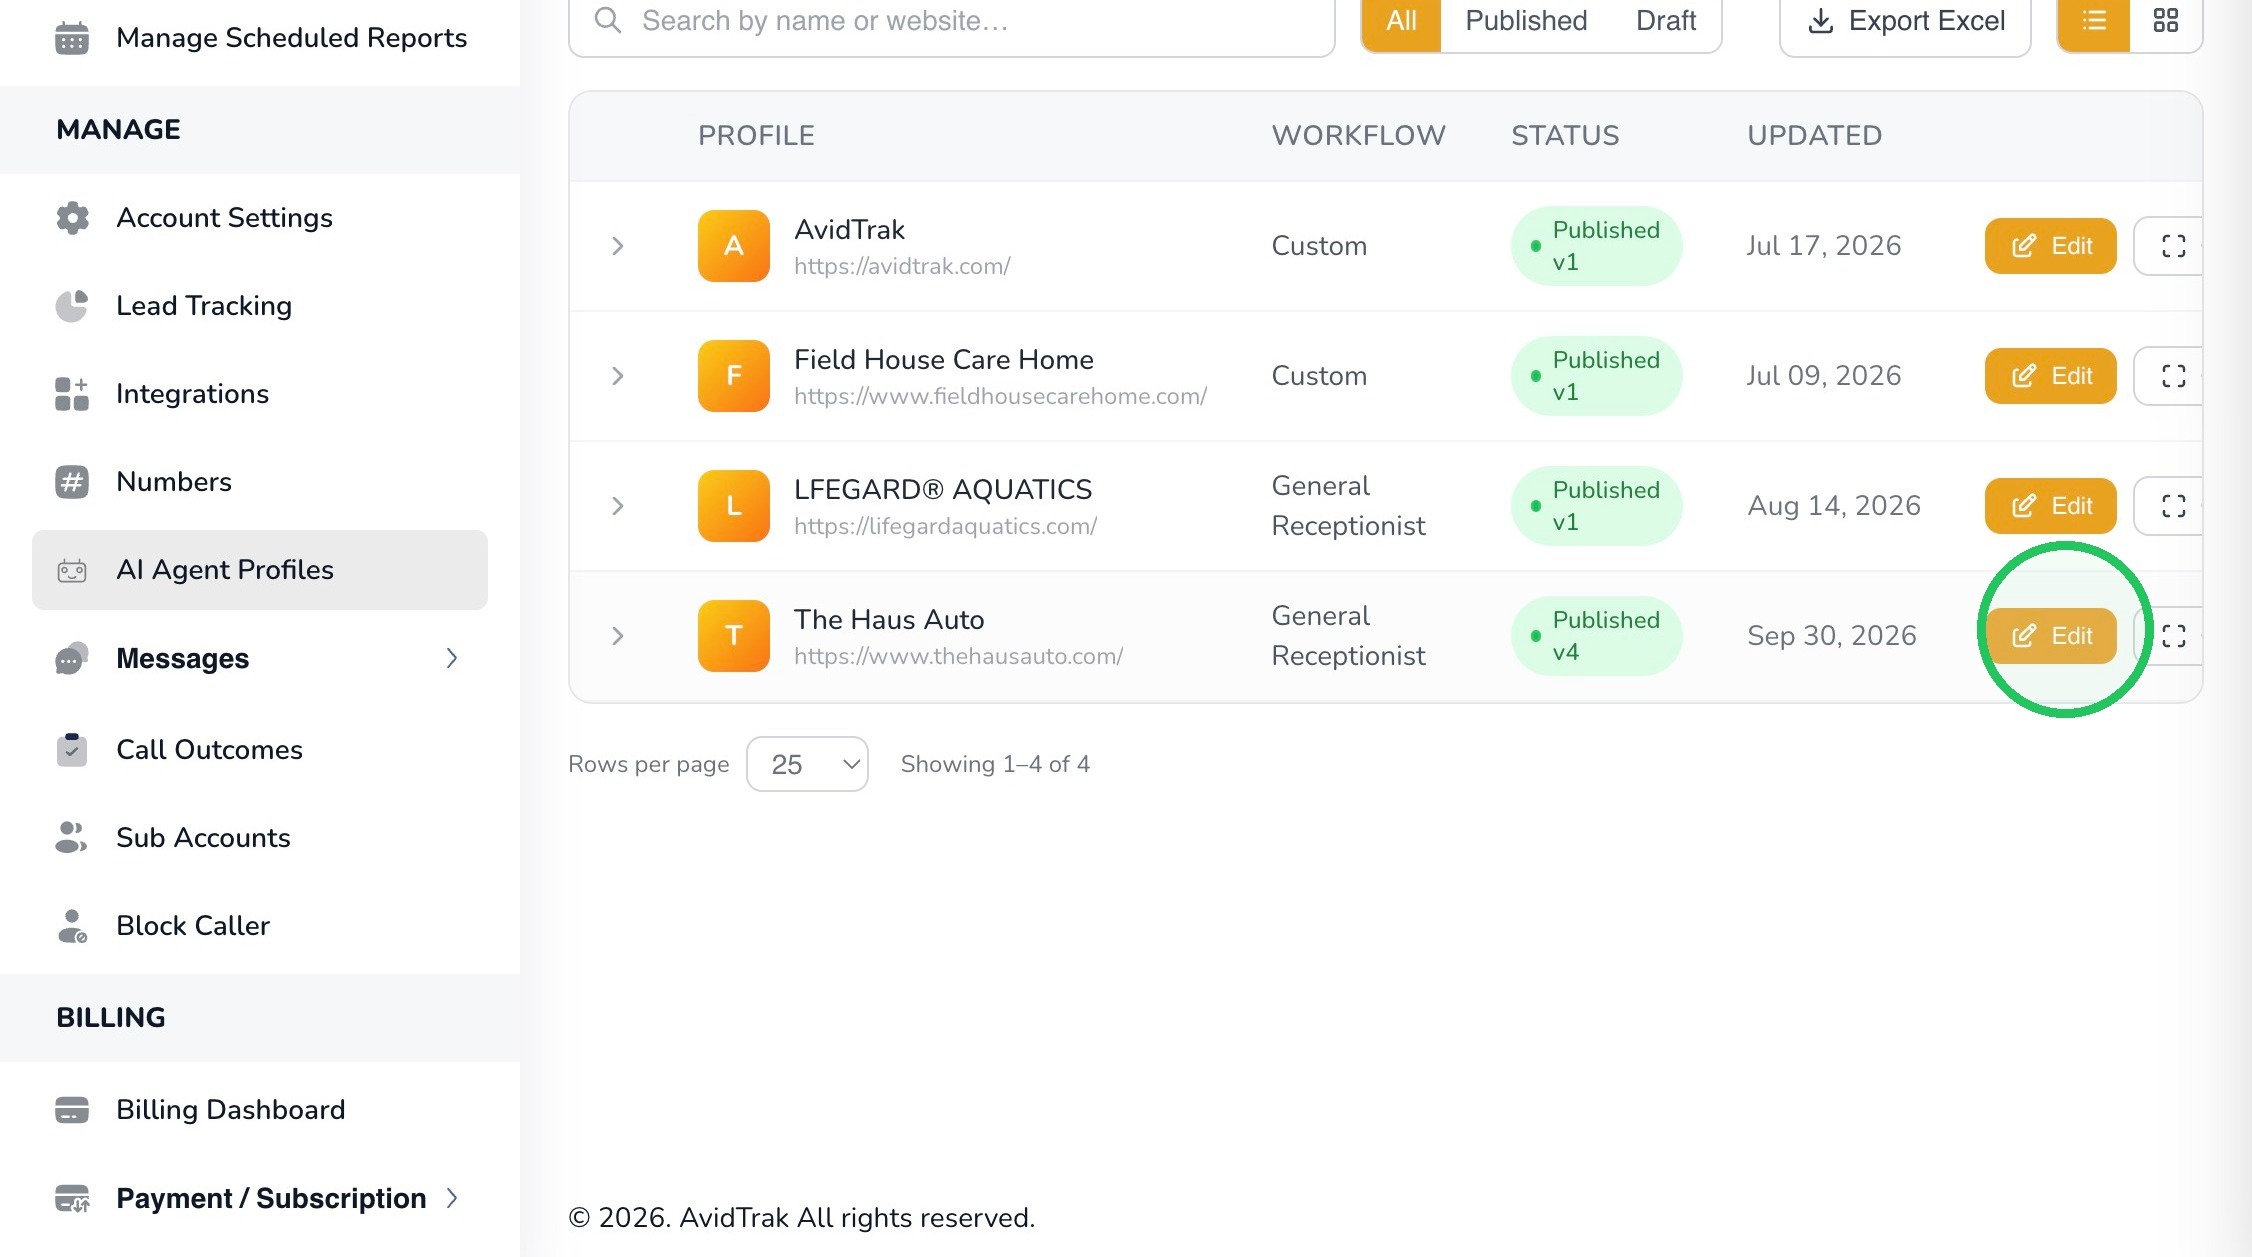Viewport: 2252px width, 1257px height.
Task: Click the Integrations grid-plus icon
Action: [x=72, y=394]
